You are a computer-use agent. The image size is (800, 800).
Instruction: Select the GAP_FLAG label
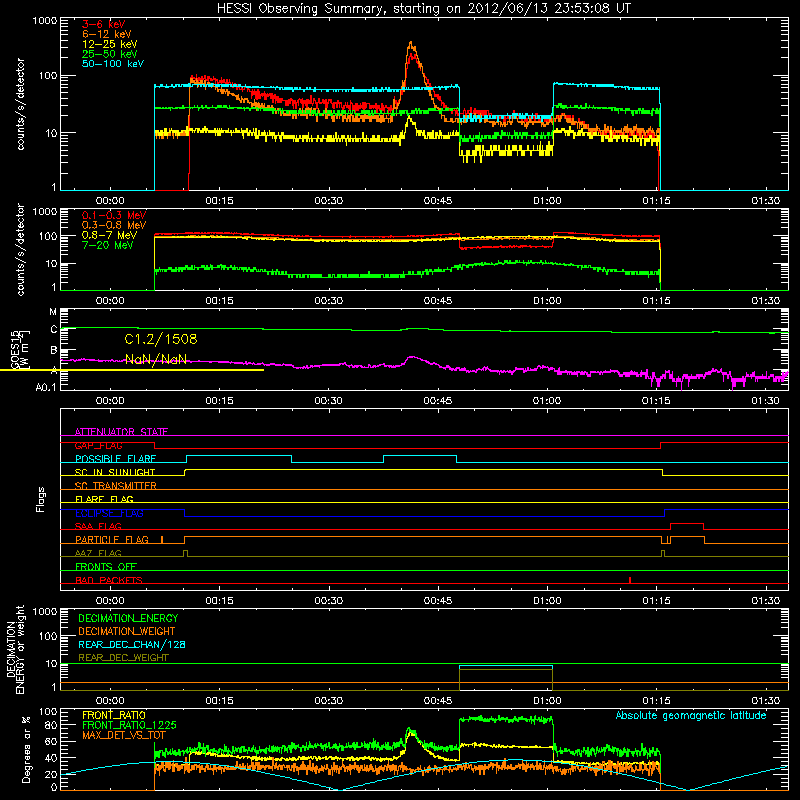click(98, 445)
